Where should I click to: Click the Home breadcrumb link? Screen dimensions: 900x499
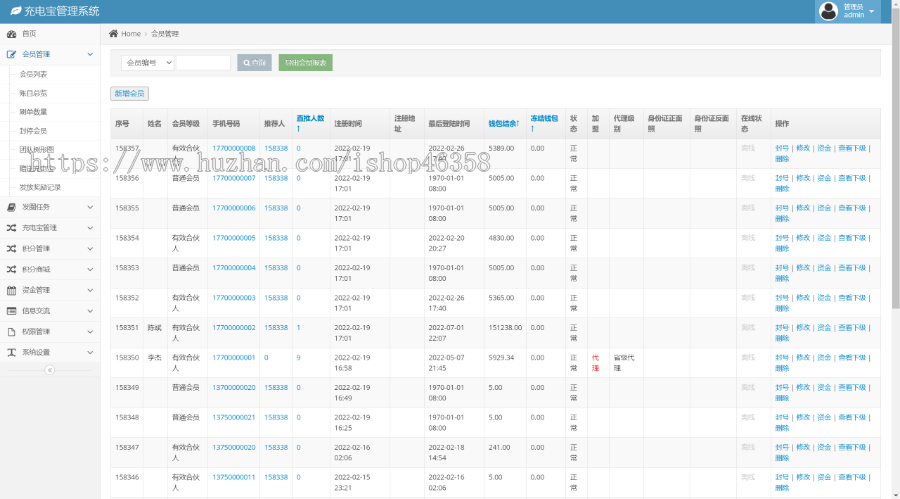click(x=131, y=34)
